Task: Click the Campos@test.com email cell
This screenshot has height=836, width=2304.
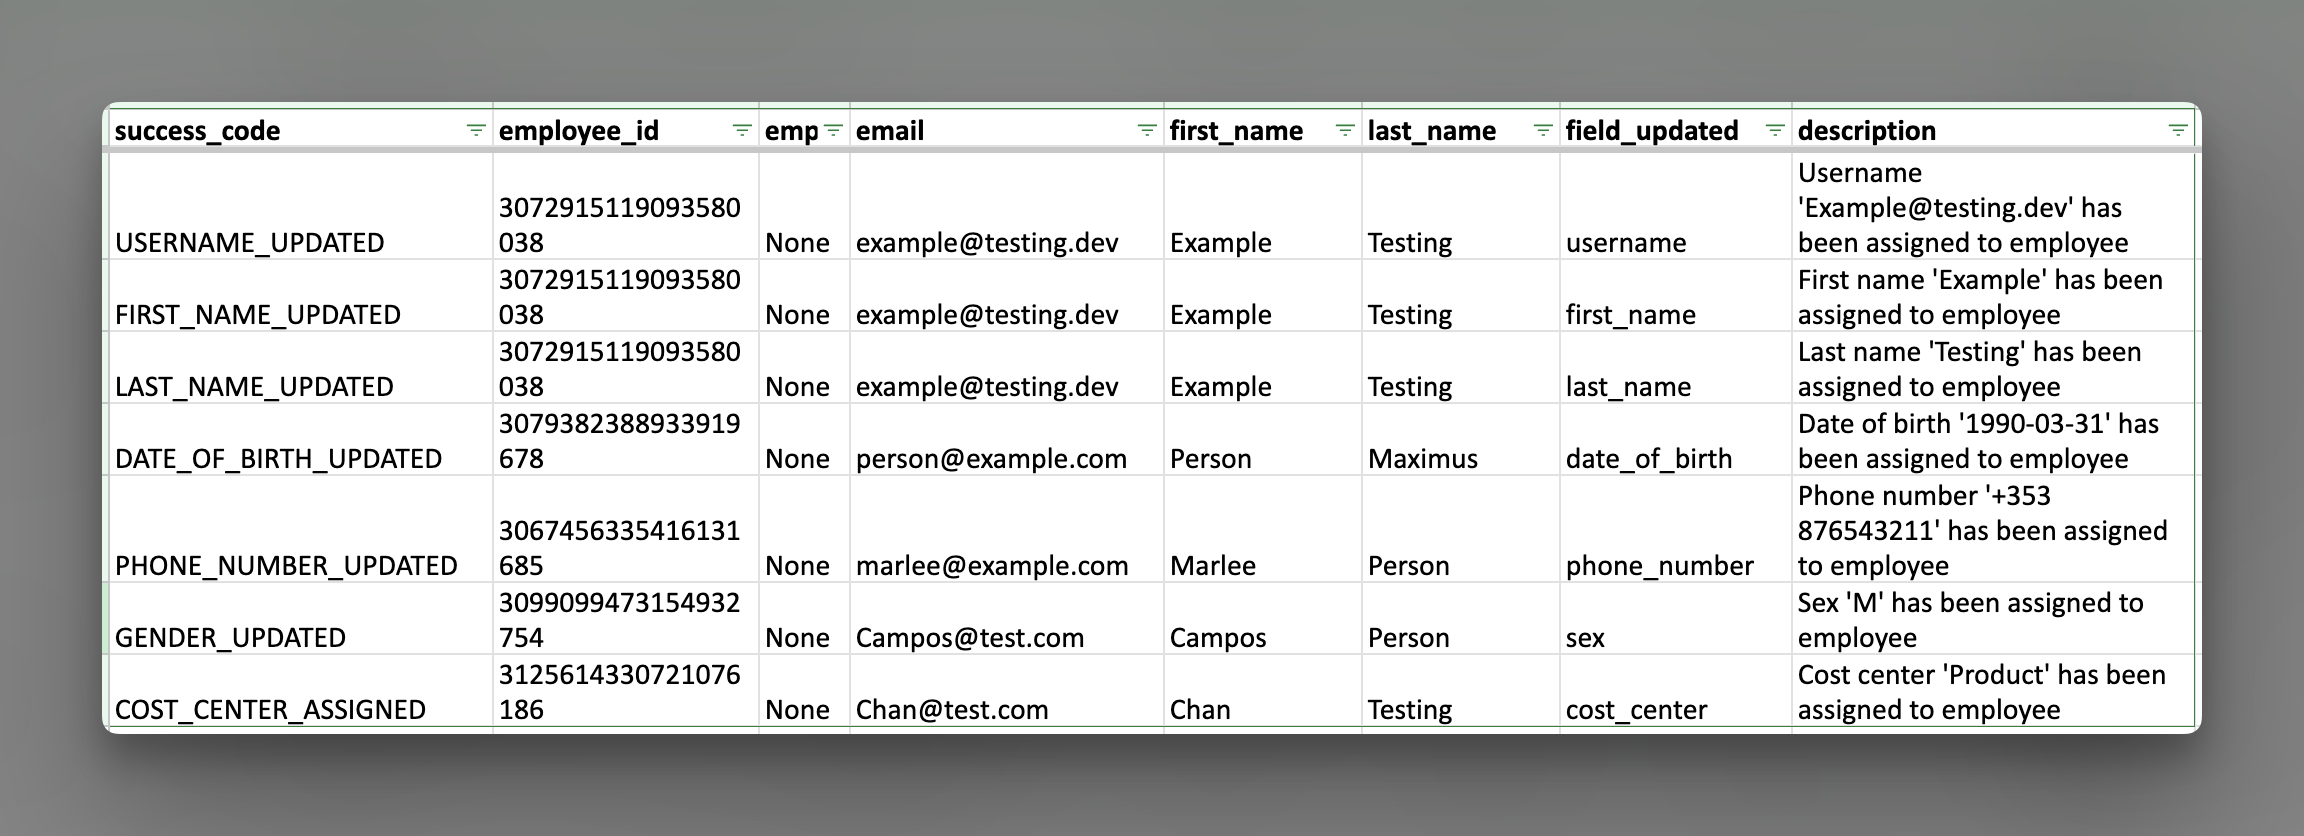Action: [1007, 619]
